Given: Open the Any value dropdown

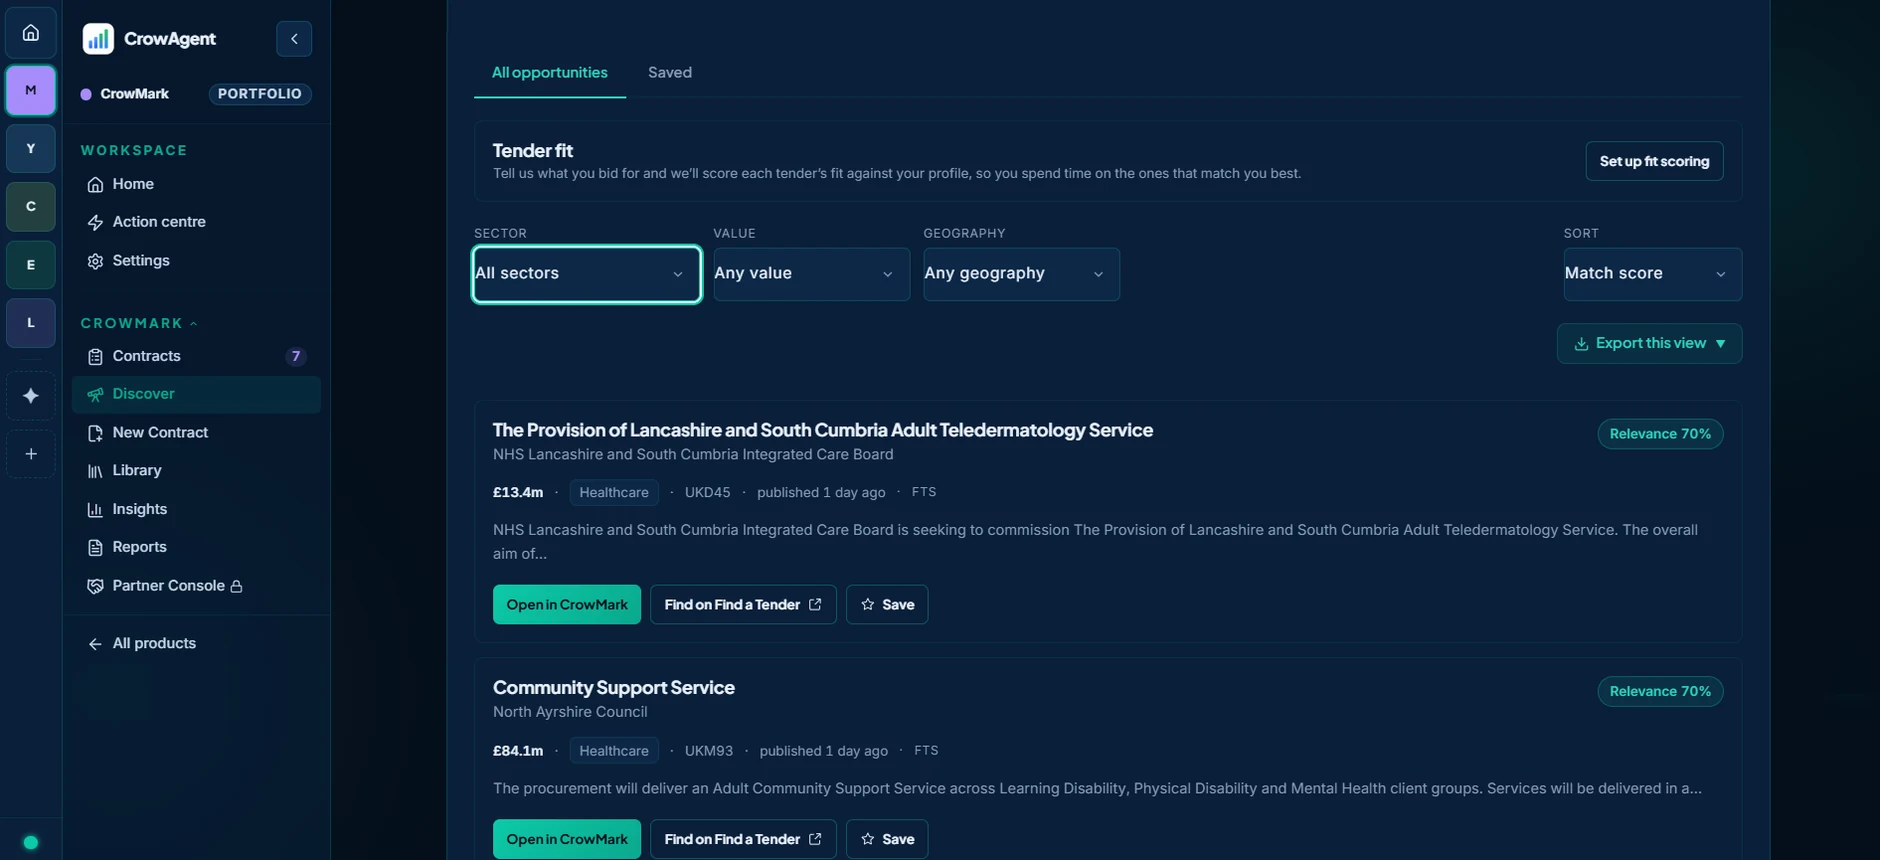Looking at the screenshot, I should pyautogui.click(x=811, y=274).
